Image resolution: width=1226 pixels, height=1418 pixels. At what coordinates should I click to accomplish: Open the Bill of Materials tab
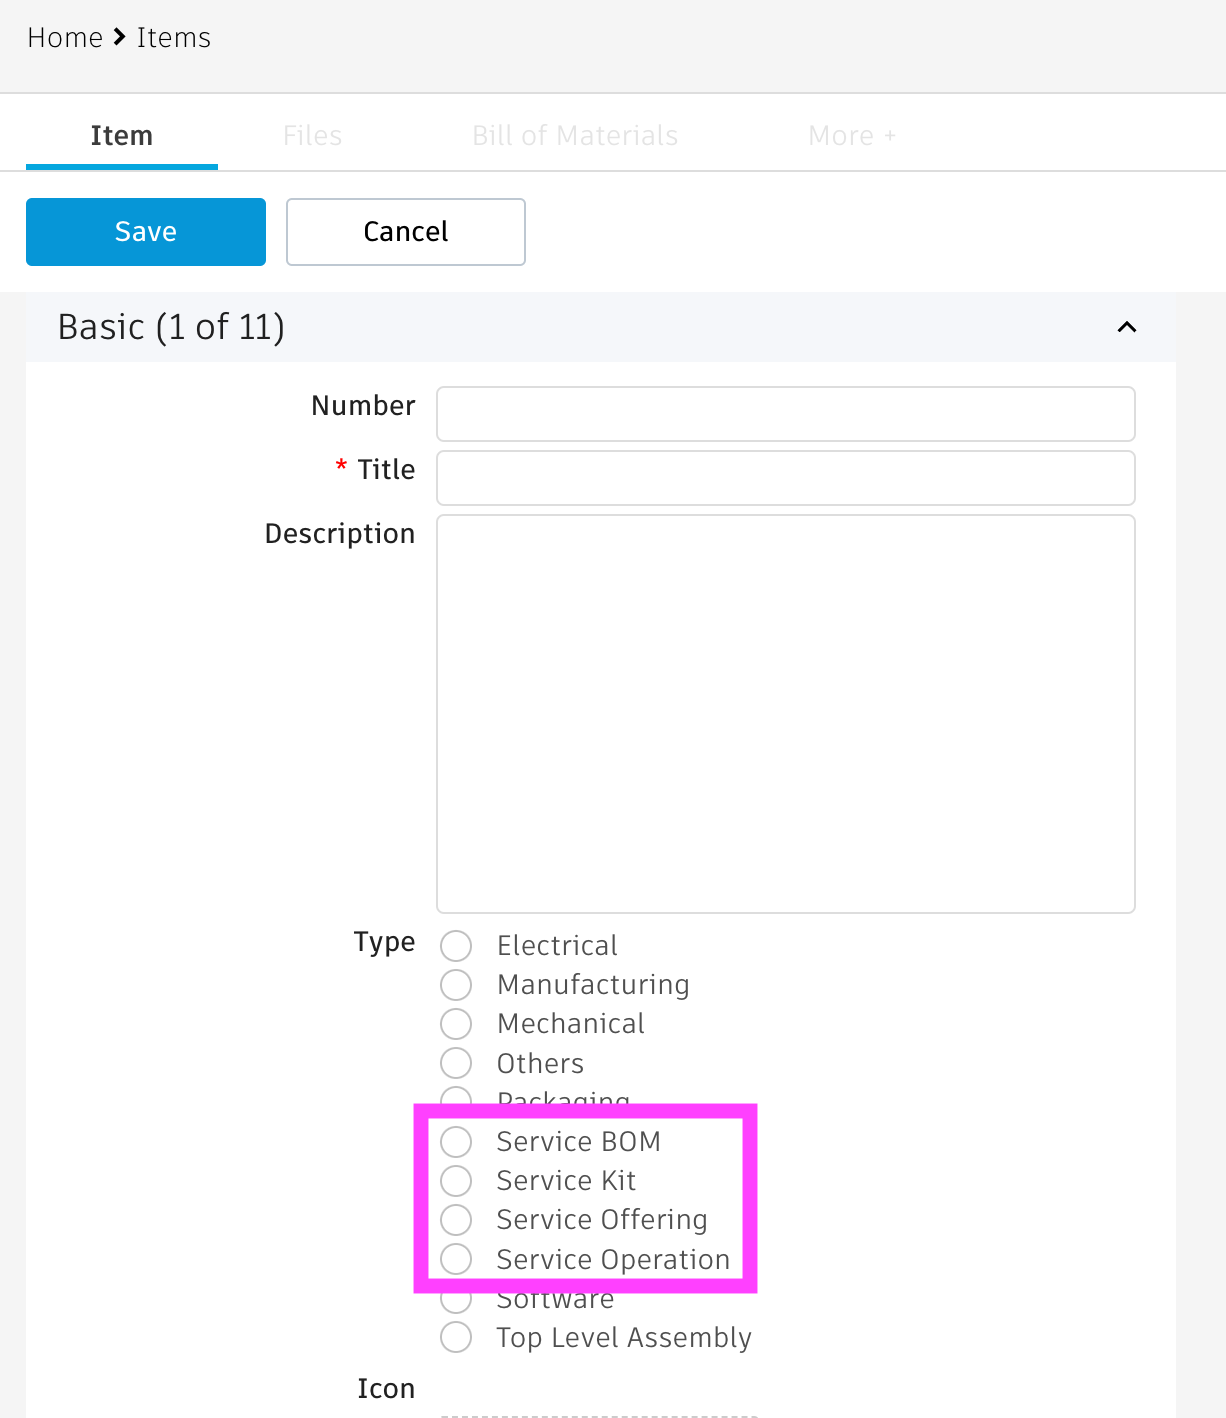click(575, 136)
